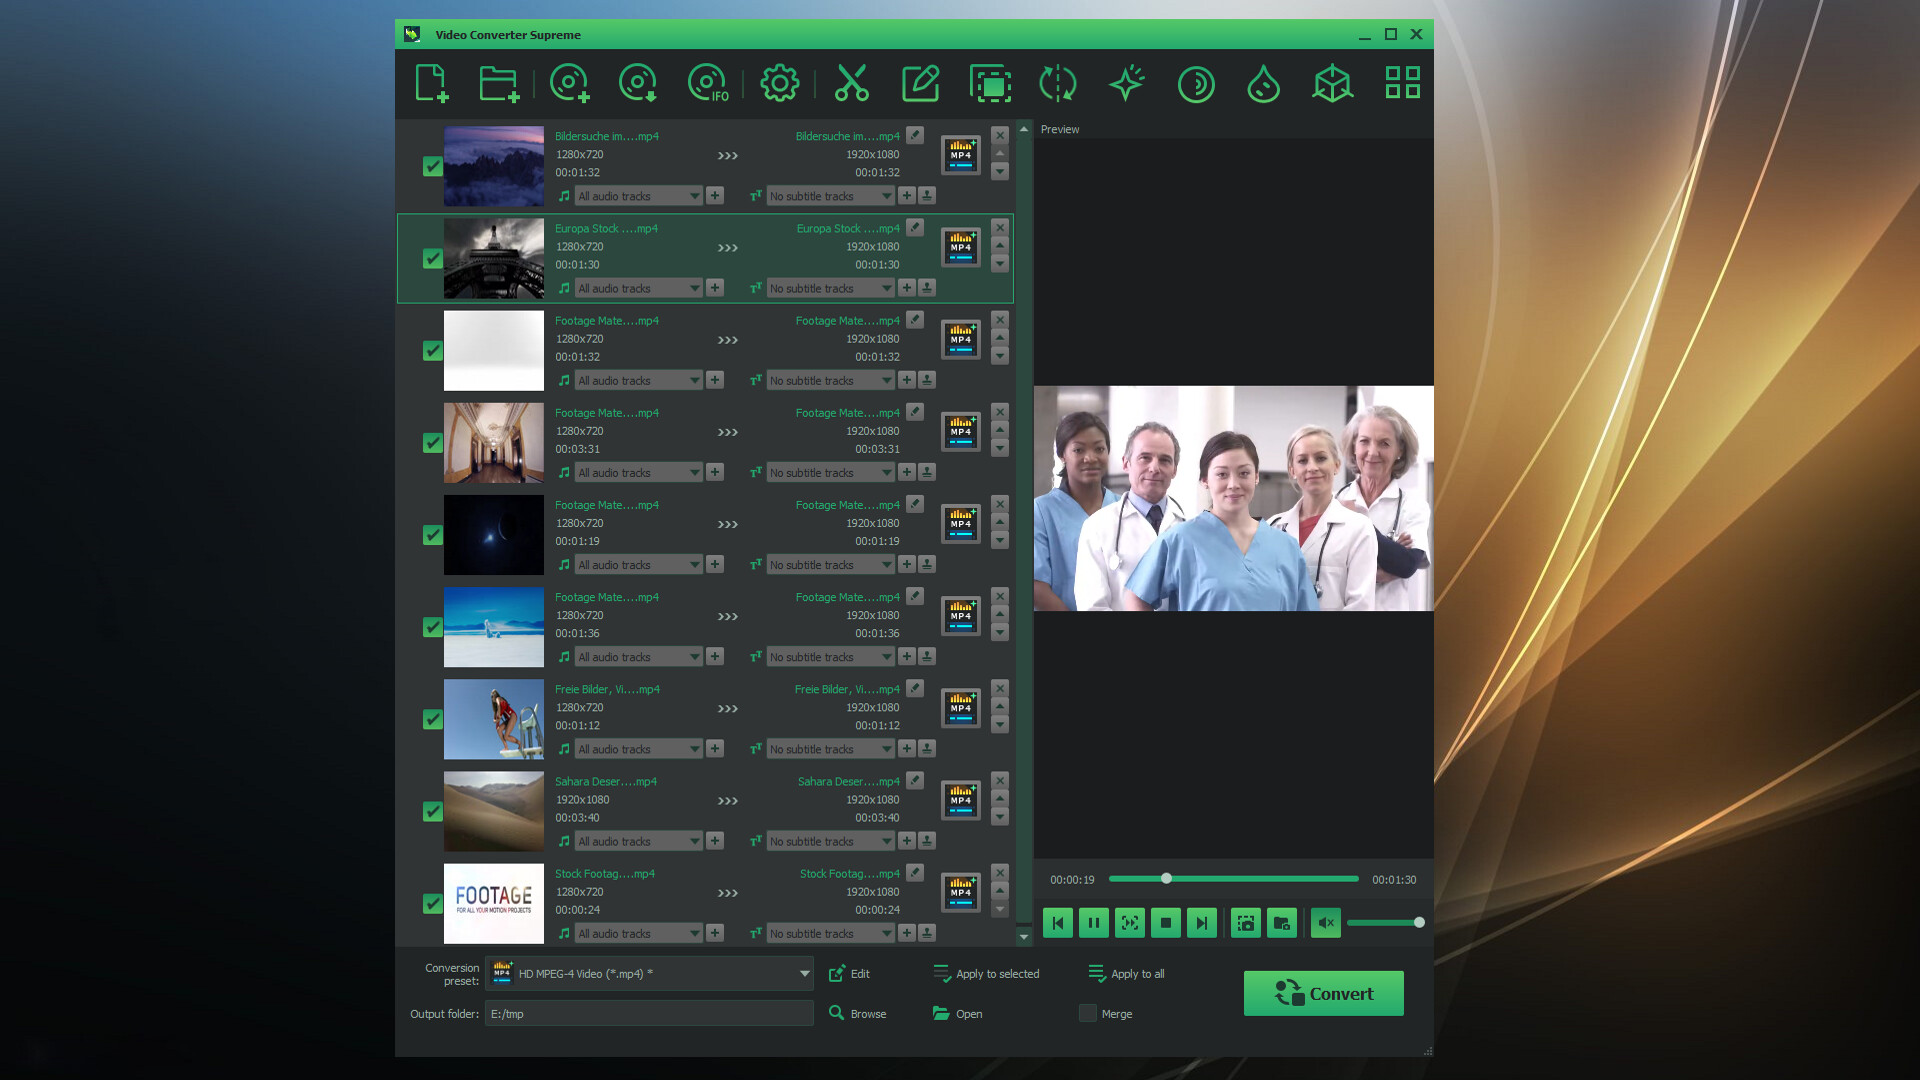Mute the preview audio
Viewport: 1920px width, 1080px height.
1325,922
